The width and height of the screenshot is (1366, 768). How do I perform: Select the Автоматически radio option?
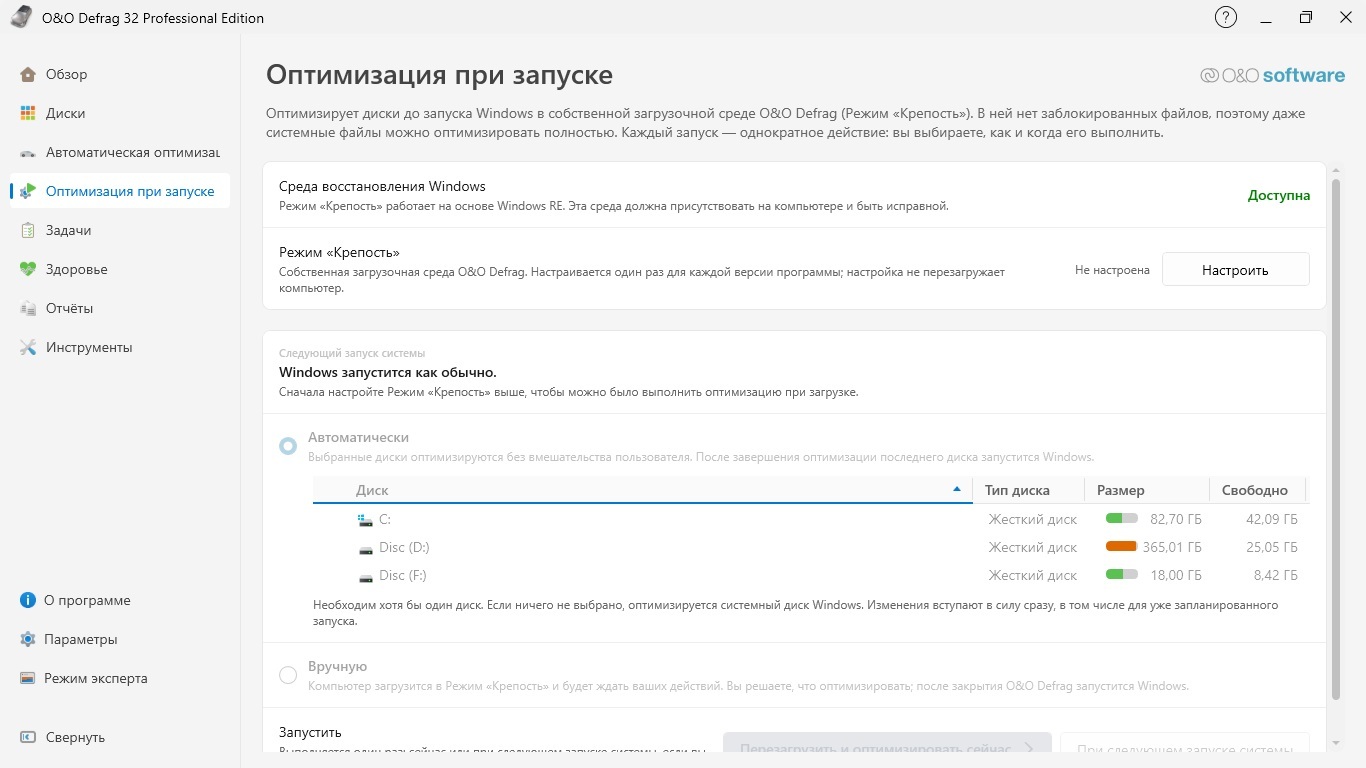288,446
